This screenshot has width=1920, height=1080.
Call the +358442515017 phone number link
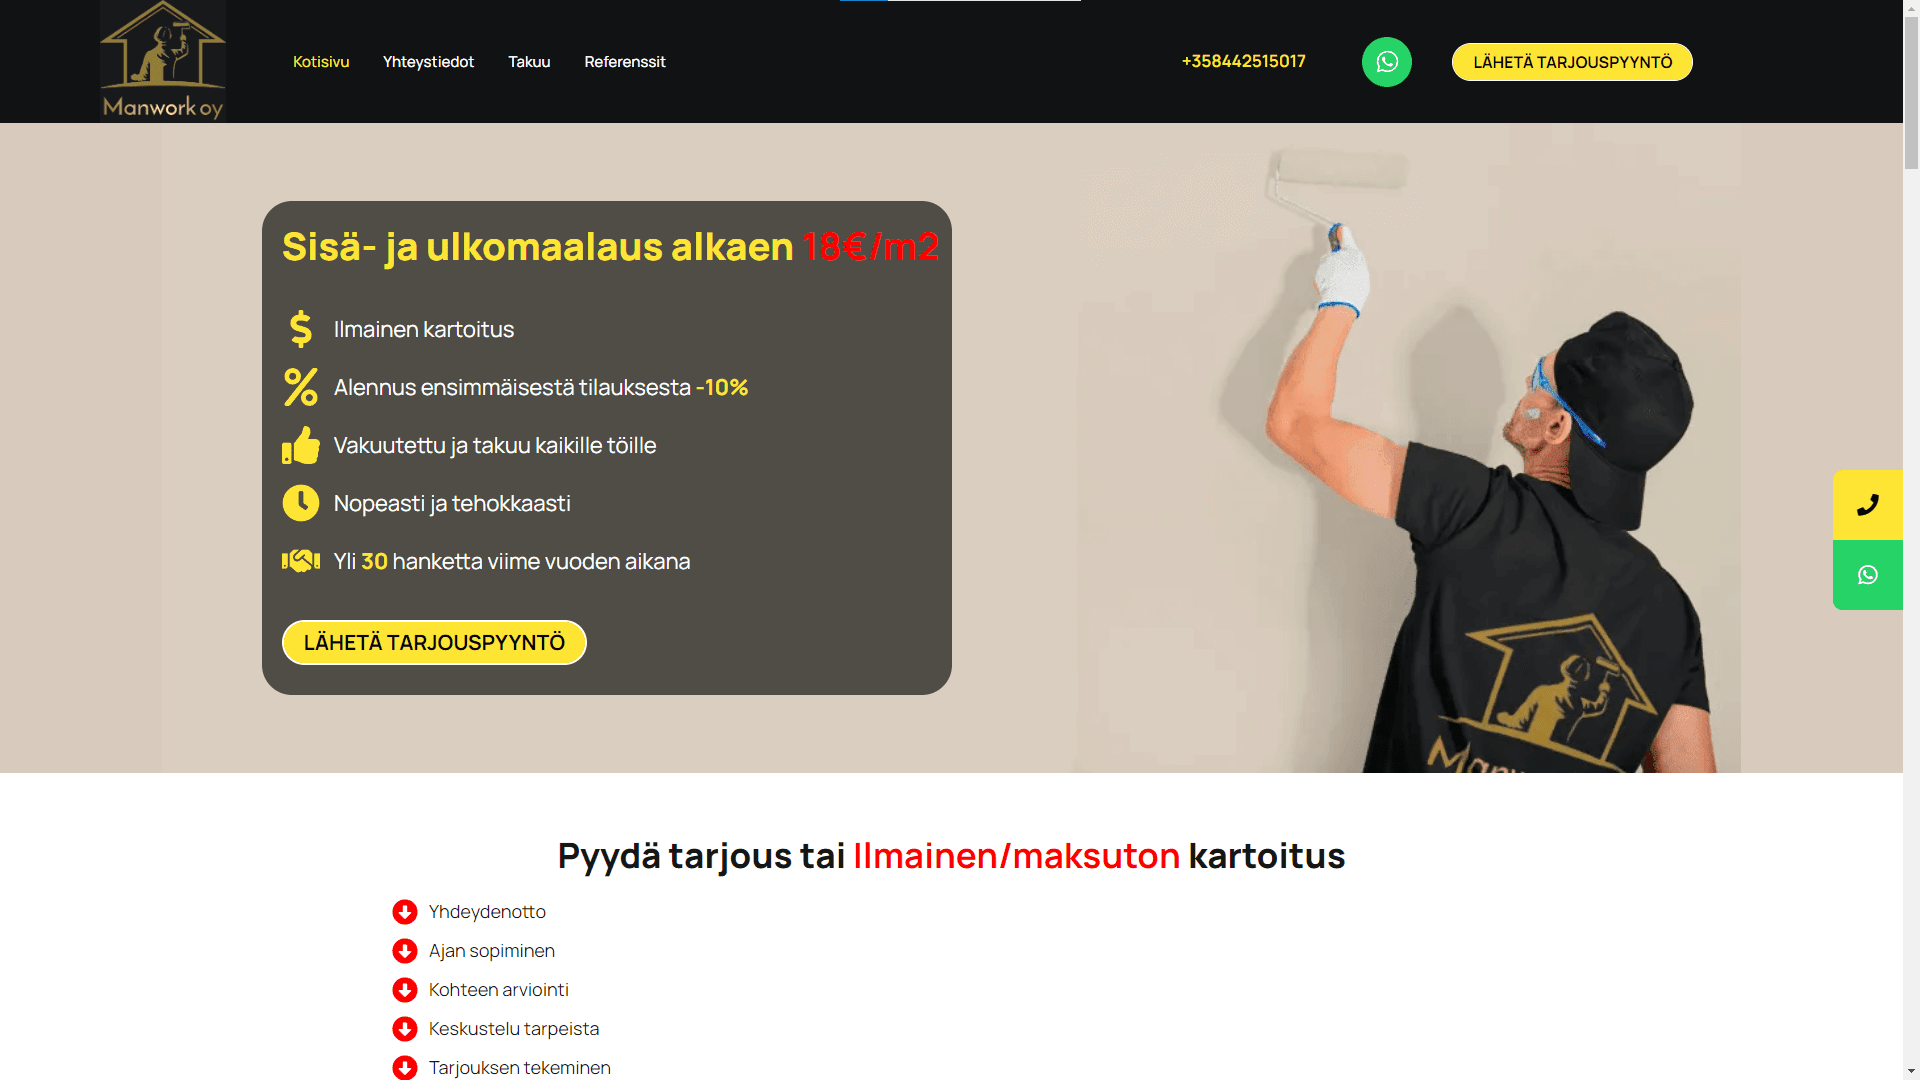pos(1243,61)
